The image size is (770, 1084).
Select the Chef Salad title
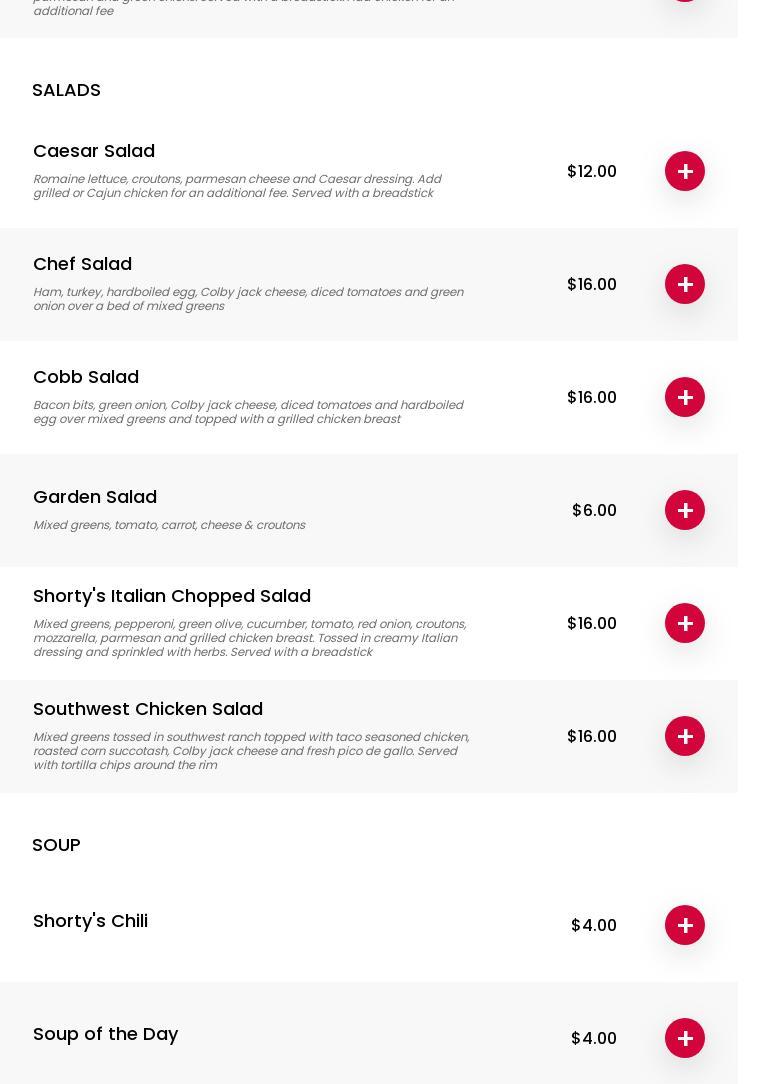pyautogui.click(x=82, y=264)
